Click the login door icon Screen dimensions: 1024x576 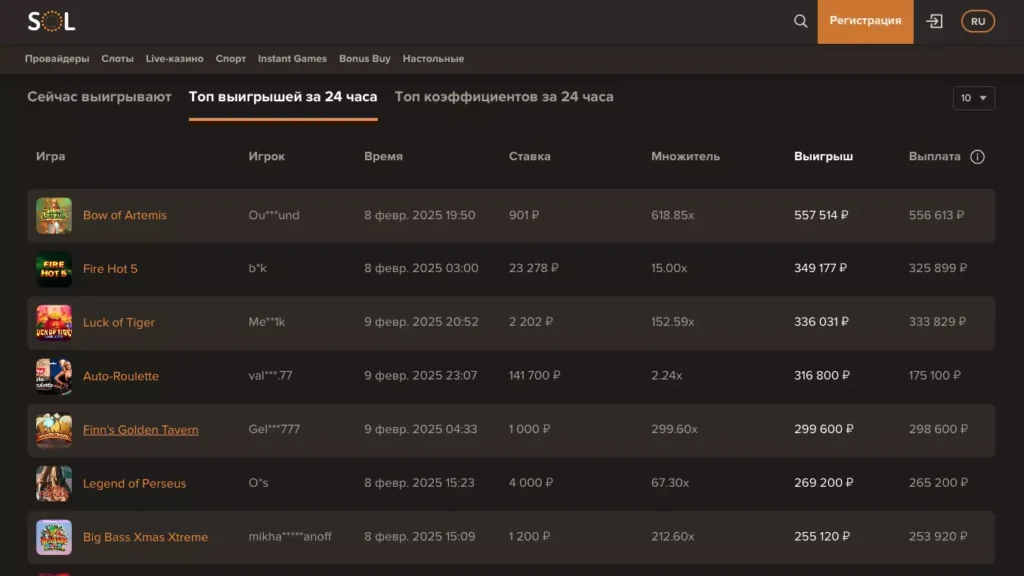point(934,21)
